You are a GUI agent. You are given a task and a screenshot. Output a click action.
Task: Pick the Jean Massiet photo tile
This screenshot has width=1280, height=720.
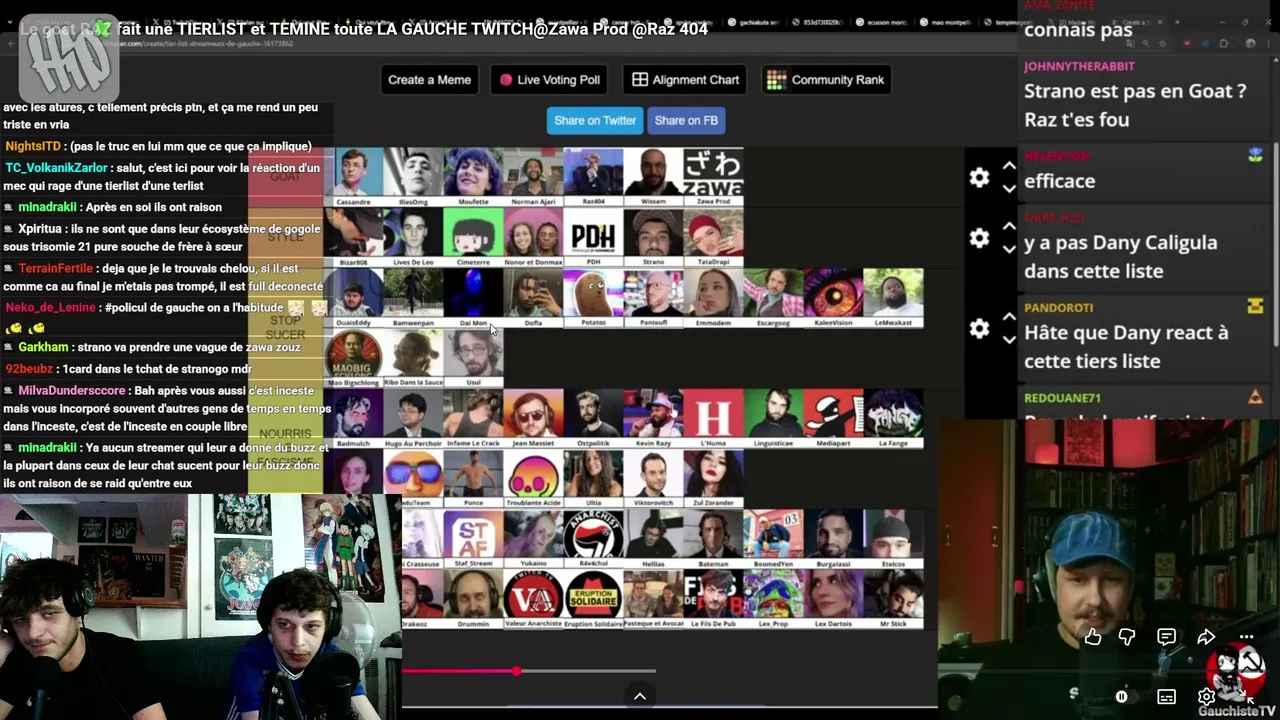click(x=533, y=417)
